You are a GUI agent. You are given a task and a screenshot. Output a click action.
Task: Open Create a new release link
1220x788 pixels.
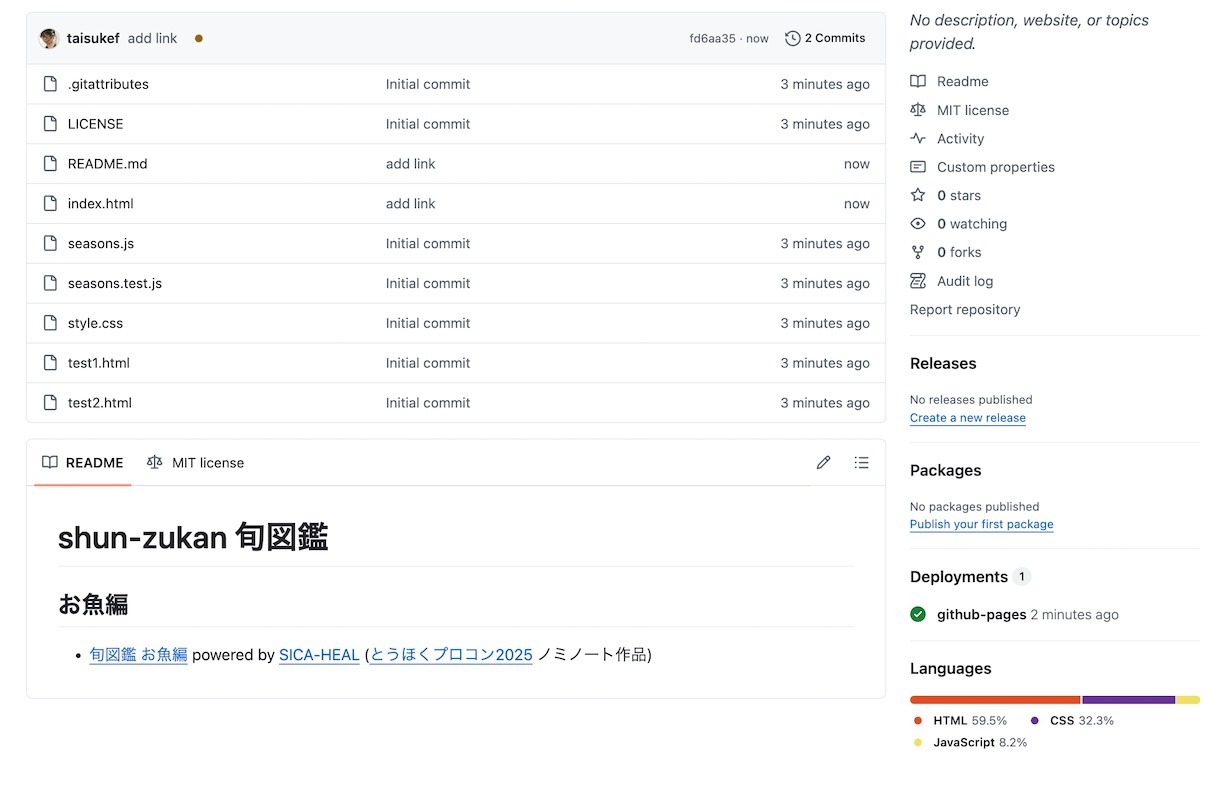click(x=967, y=418)
